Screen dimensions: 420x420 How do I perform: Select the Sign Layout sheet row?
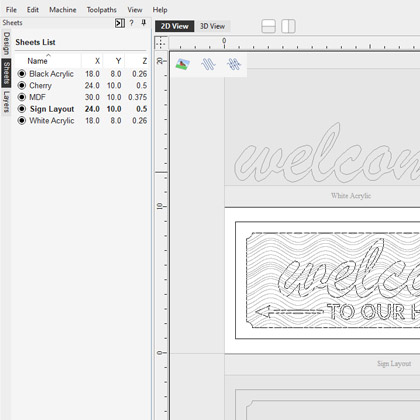tap(82, 109)
